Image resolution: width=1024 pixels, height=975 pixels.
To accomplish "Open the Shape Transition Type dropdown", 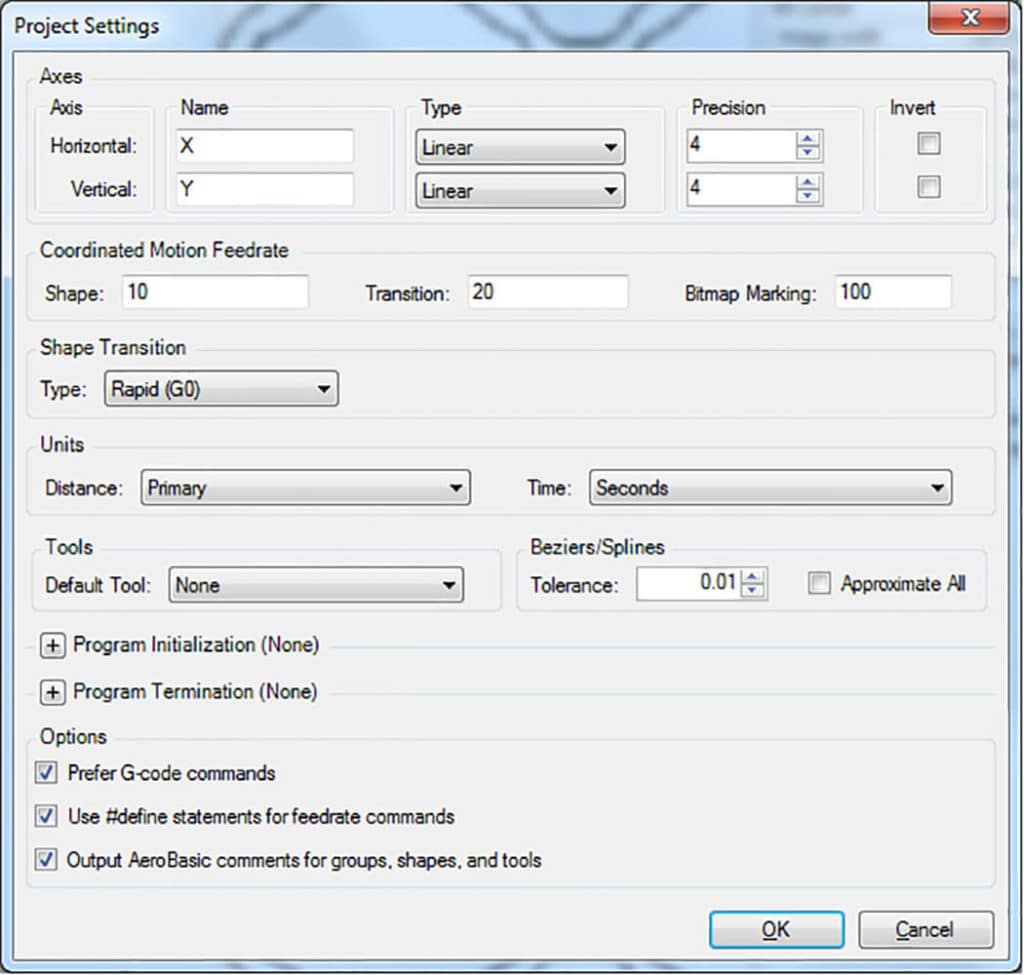I will [x=325, y=389].
